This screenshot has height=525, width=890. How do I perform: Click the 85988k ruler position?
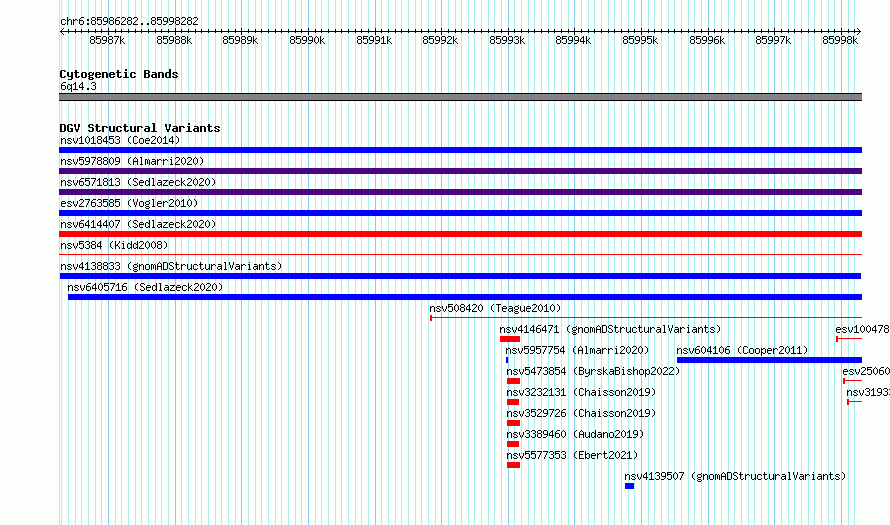click(x=174, y=40)
